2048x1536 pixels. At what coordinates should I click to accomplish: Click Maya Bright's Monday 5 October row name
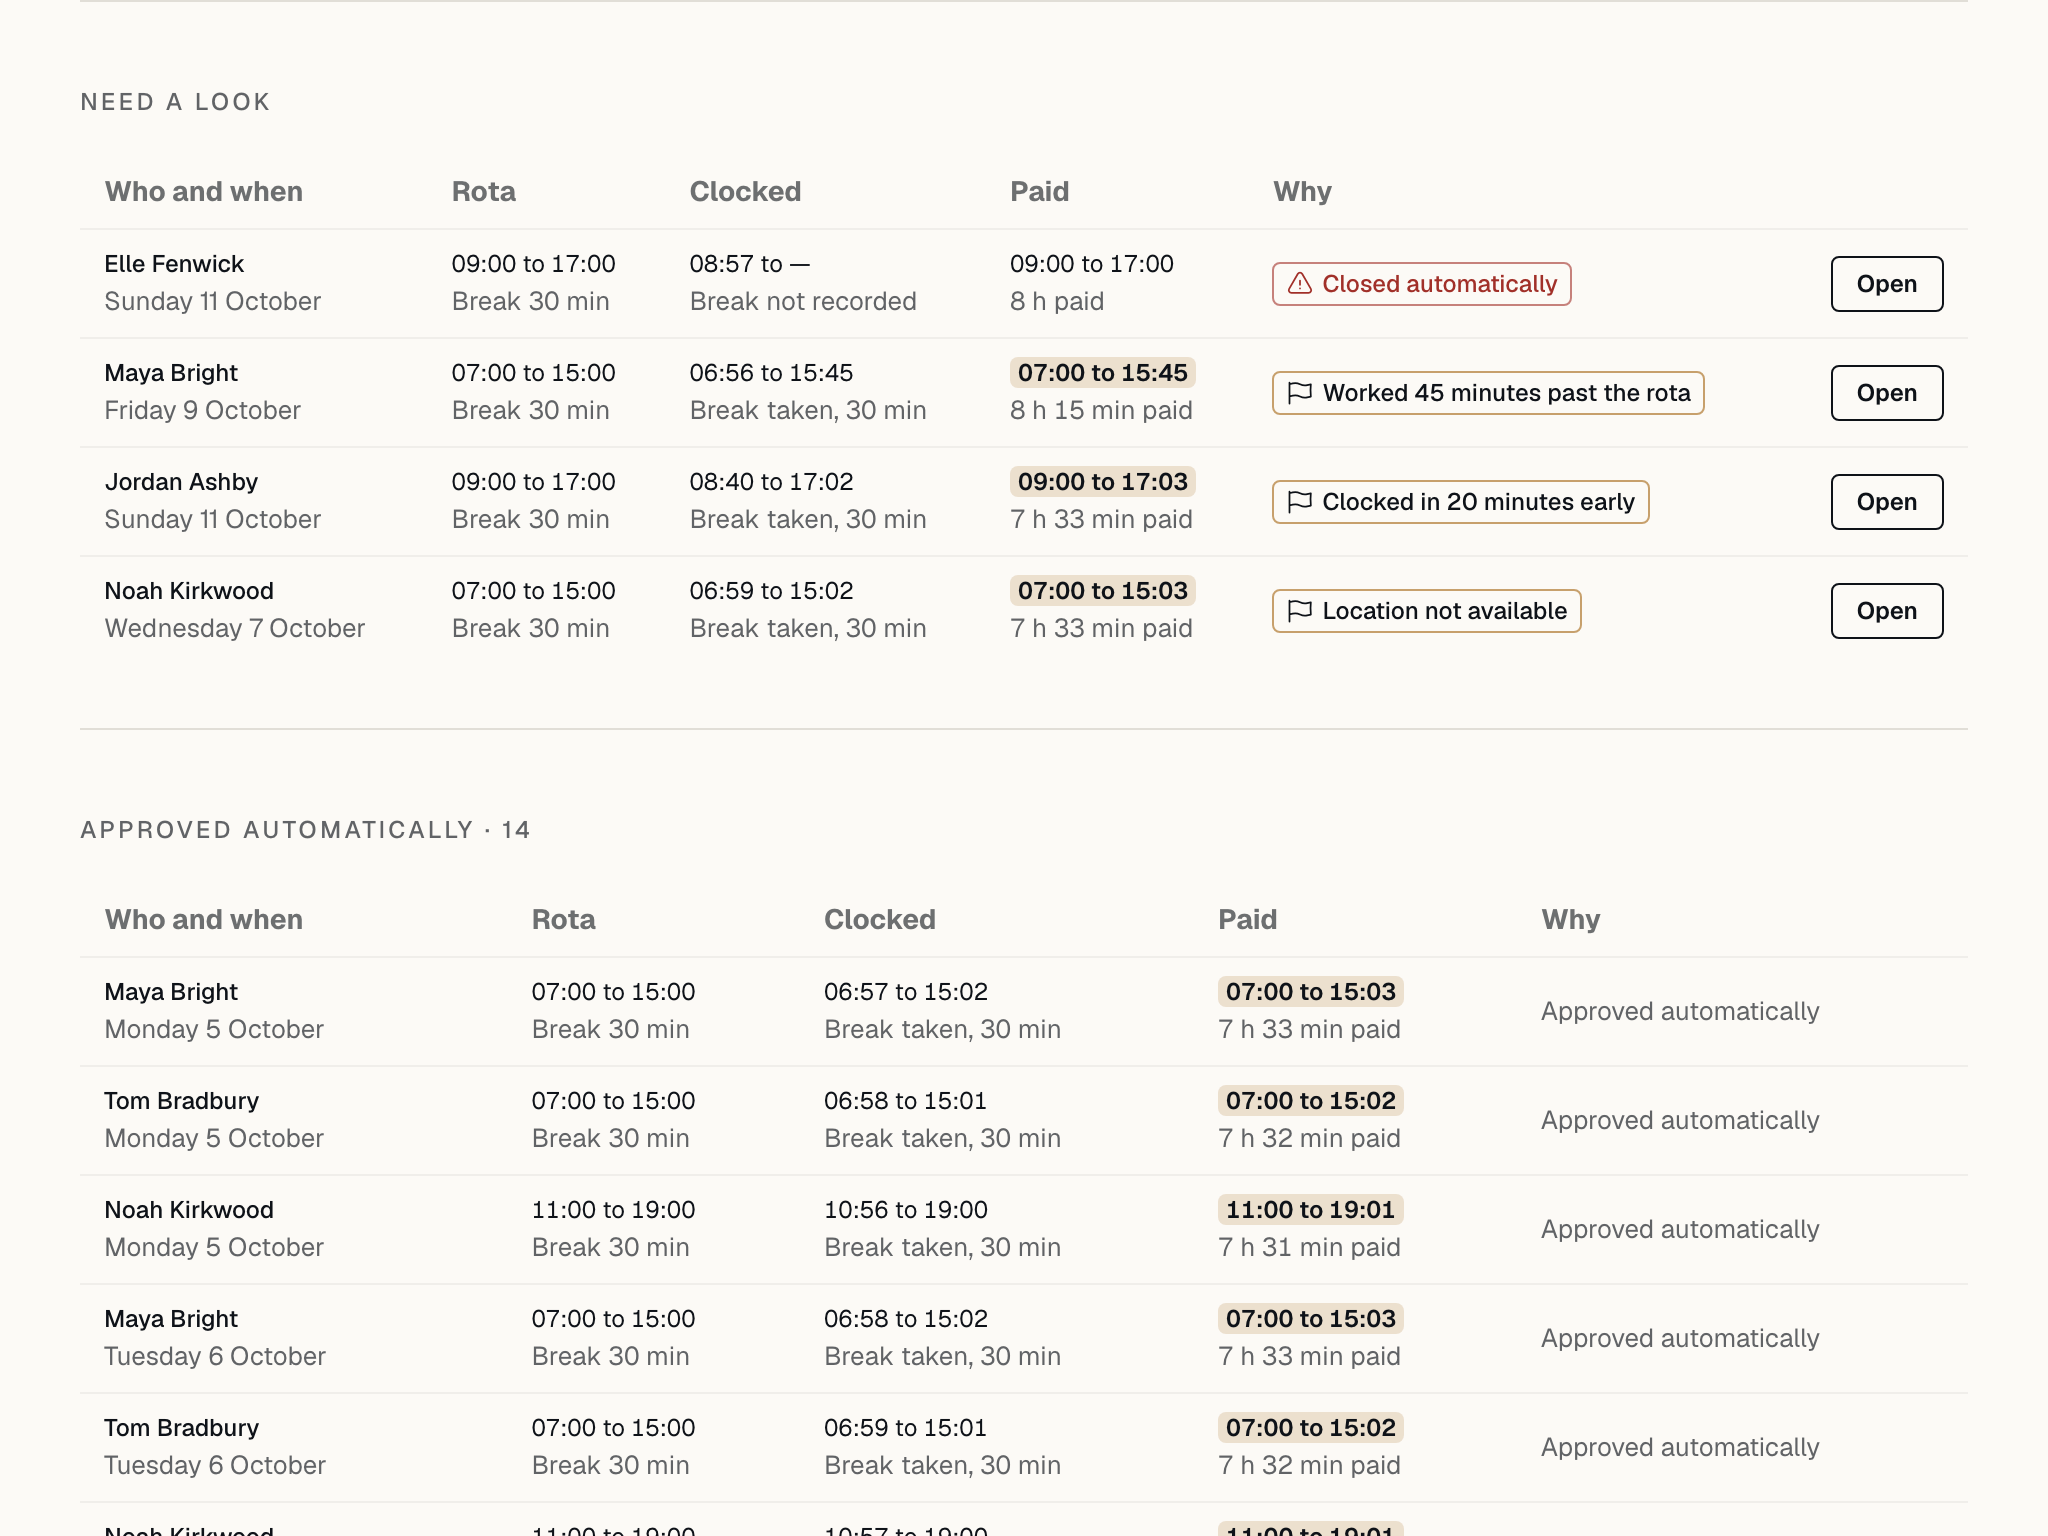171,992
